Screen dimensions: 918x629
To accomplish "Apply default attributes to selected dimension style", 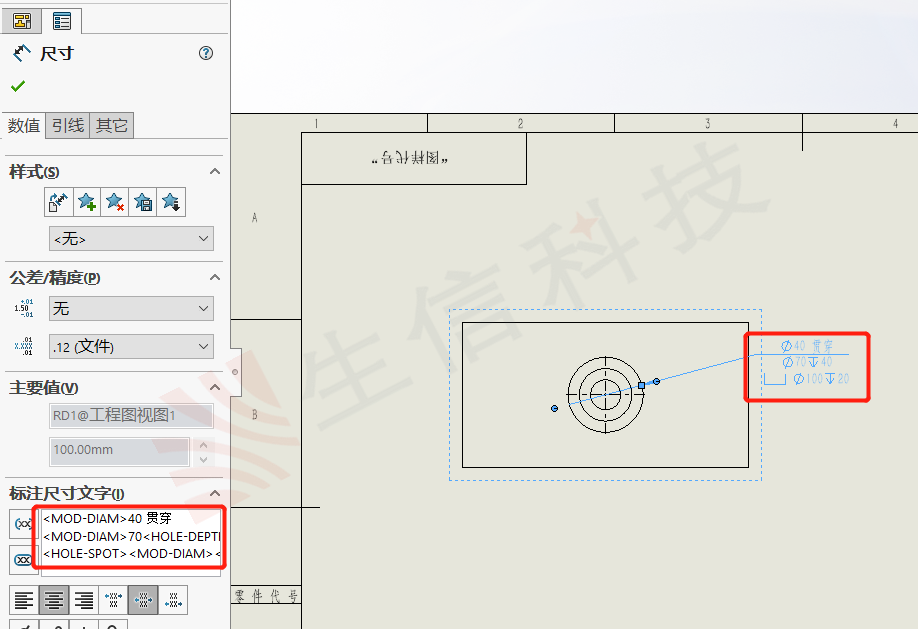I will click(x=59, y=203).
